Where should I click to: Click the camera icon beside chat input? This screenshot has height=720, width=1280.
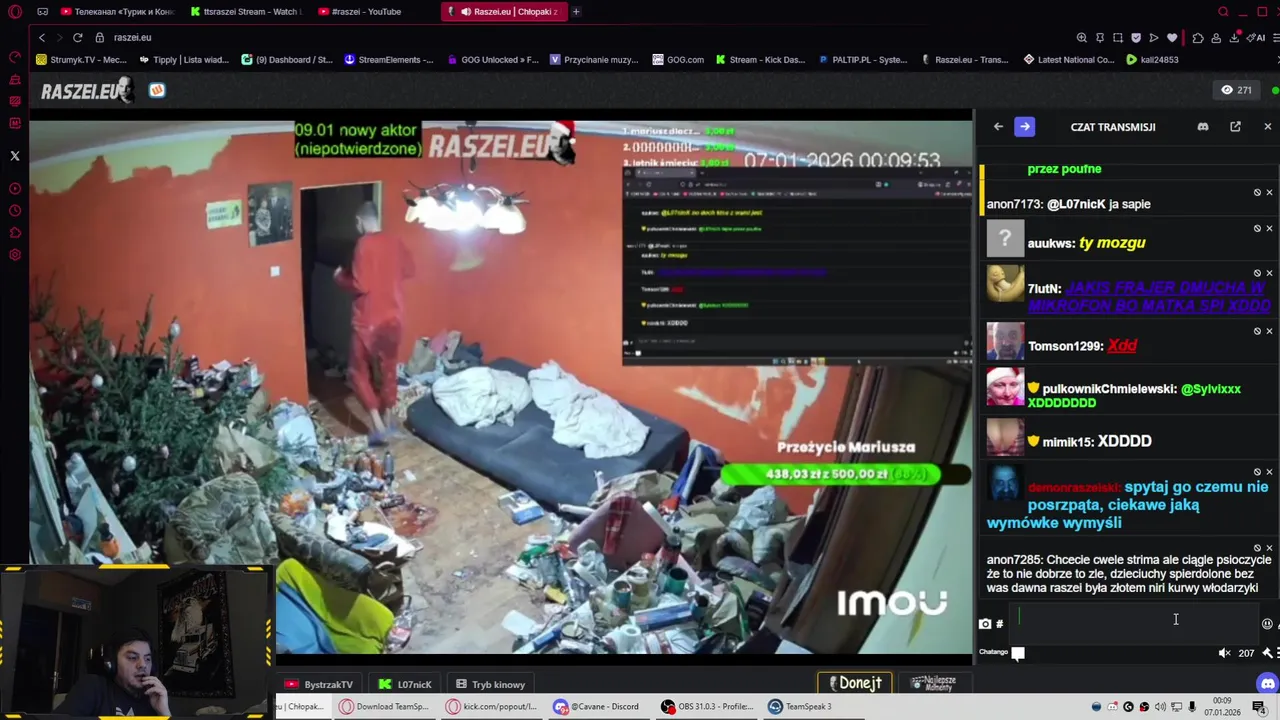coord(985,624)
